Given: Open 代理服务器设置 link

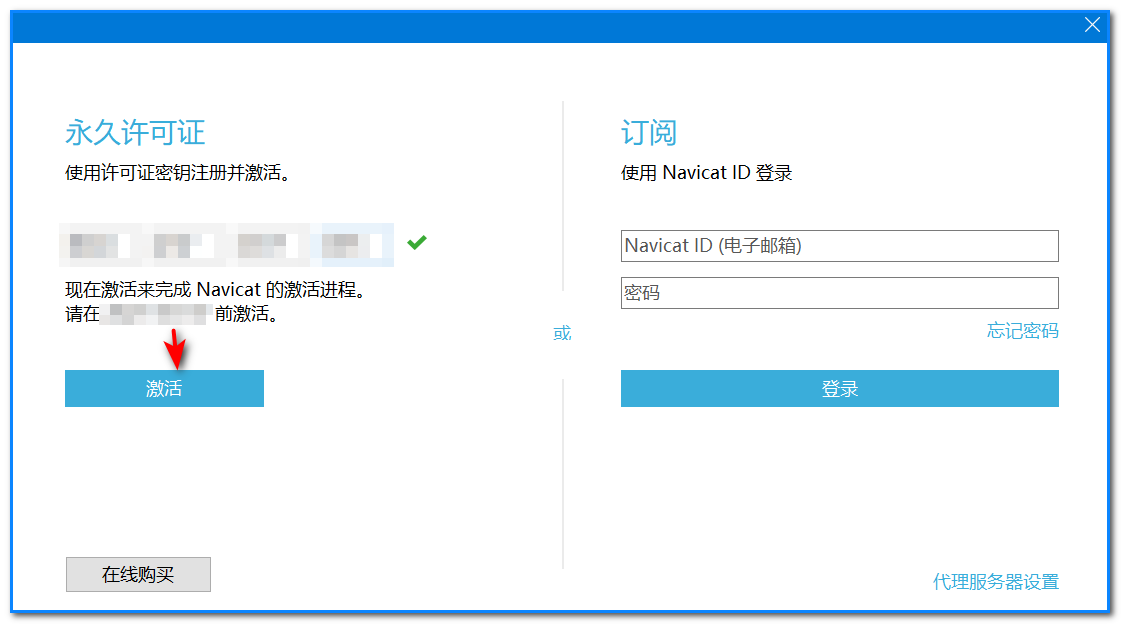Looking at the screenshot, I should pyautogui.click(x=995, y=582).
